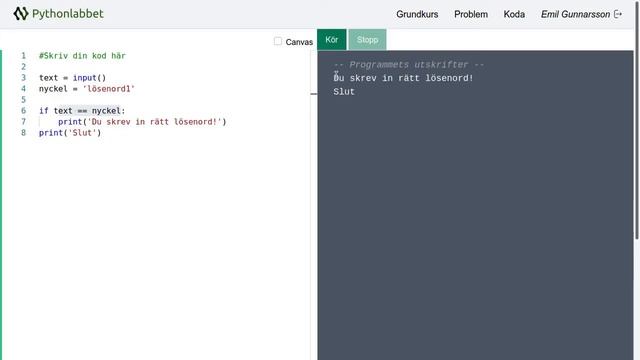Screen dimensions: 640x360
Task: Click line number 2 in the gutter
Action: point(23,67)
